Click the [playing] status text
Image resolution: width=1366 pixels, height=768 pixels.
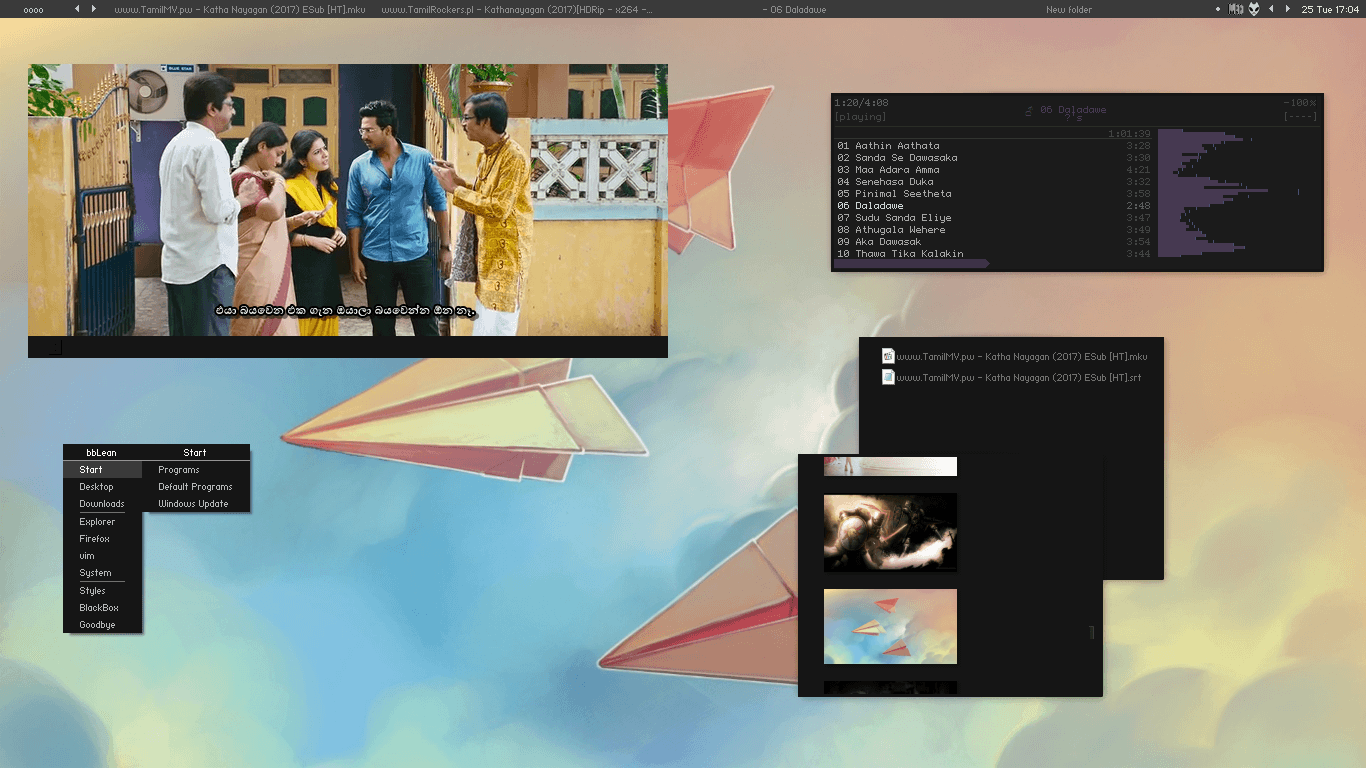tap(860, 117)
